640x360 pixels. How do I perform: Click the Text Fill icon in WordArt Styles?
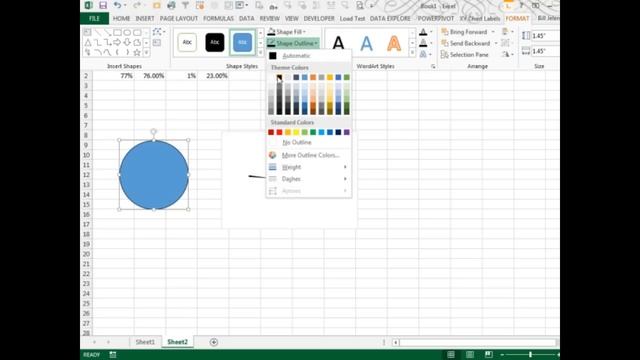[x=423, y=32]
